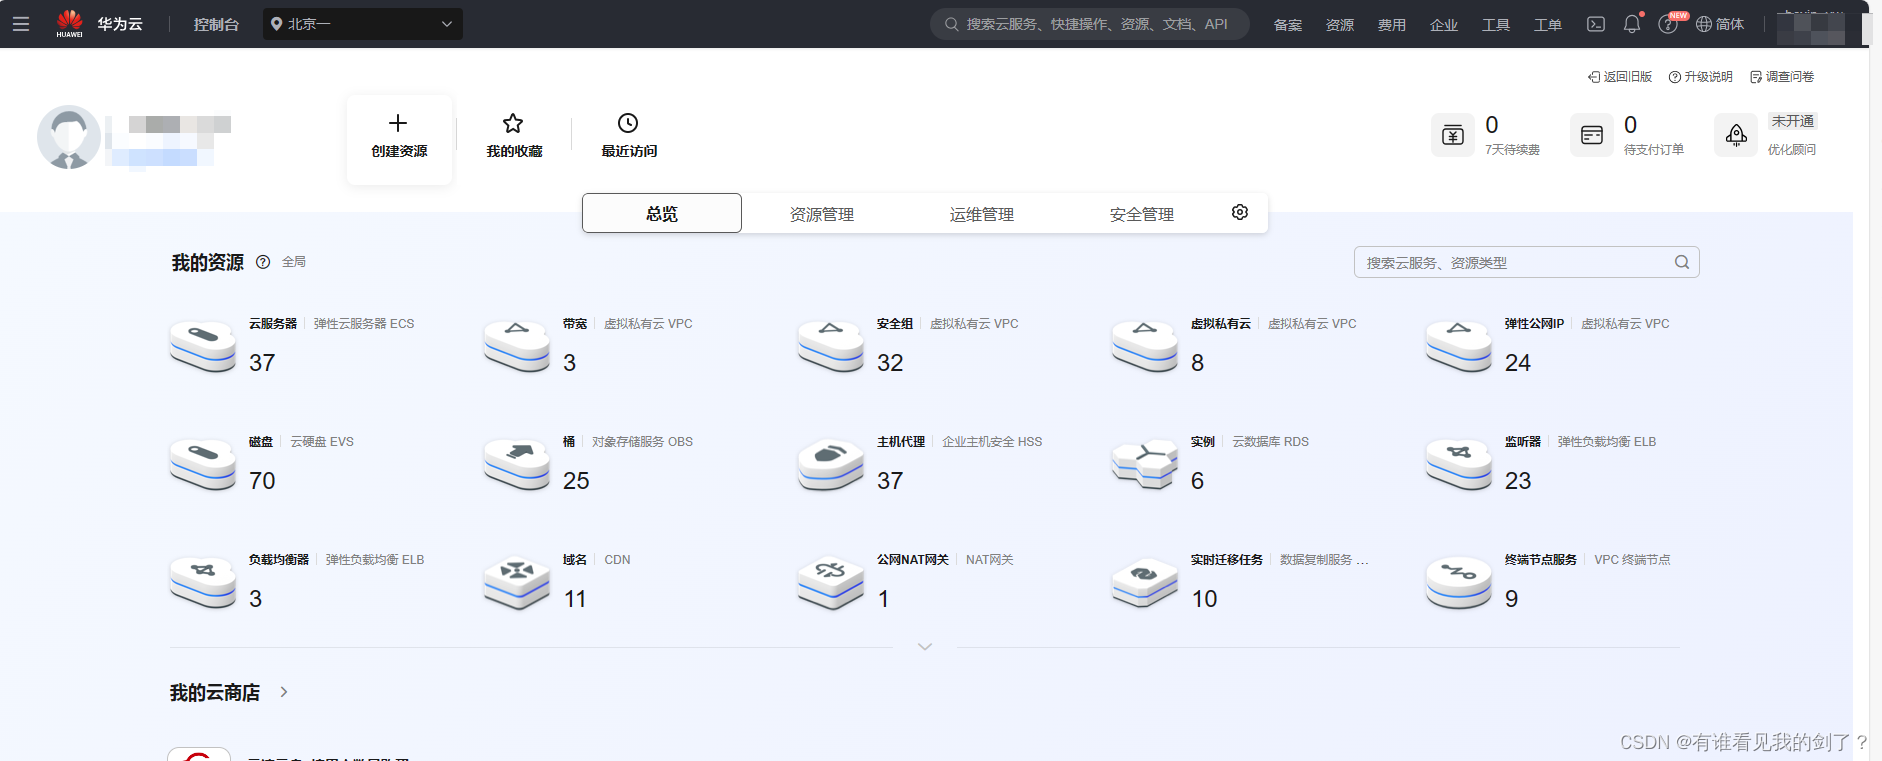
Task: Click 全局 scope label
Action: click(x=294, y=262)
